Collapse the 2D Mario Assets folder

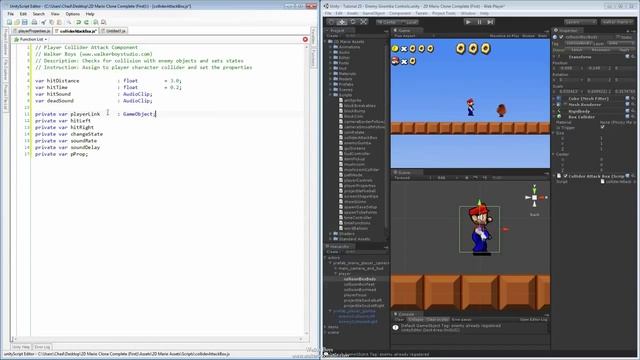coord(326,42)
